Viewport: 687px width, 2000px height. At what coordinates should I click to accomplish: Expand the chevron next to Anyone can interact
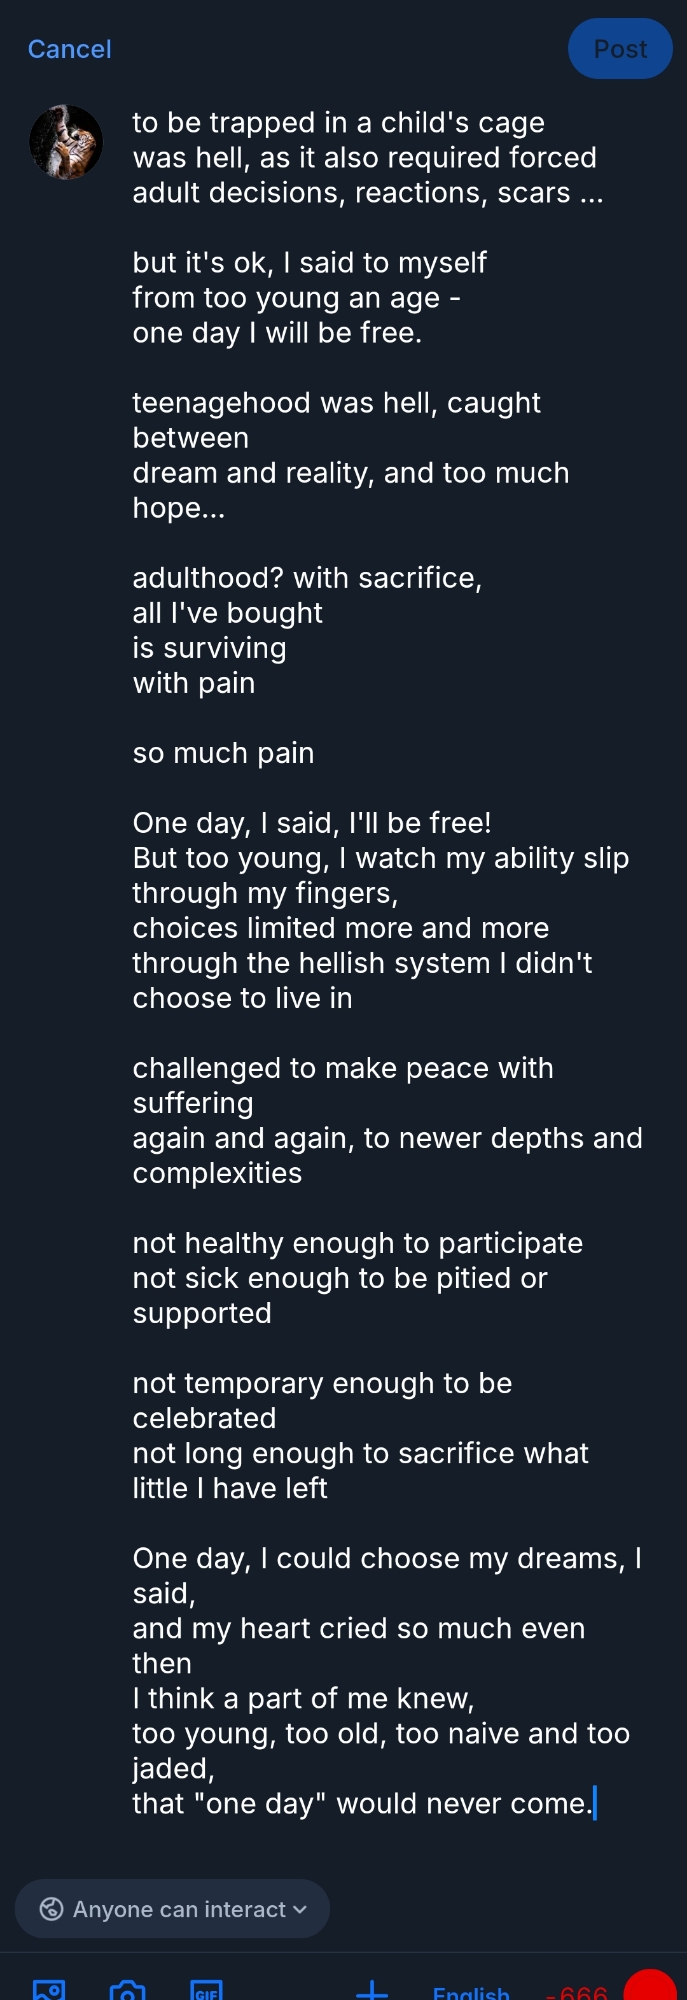click(x=299, y=1909)
